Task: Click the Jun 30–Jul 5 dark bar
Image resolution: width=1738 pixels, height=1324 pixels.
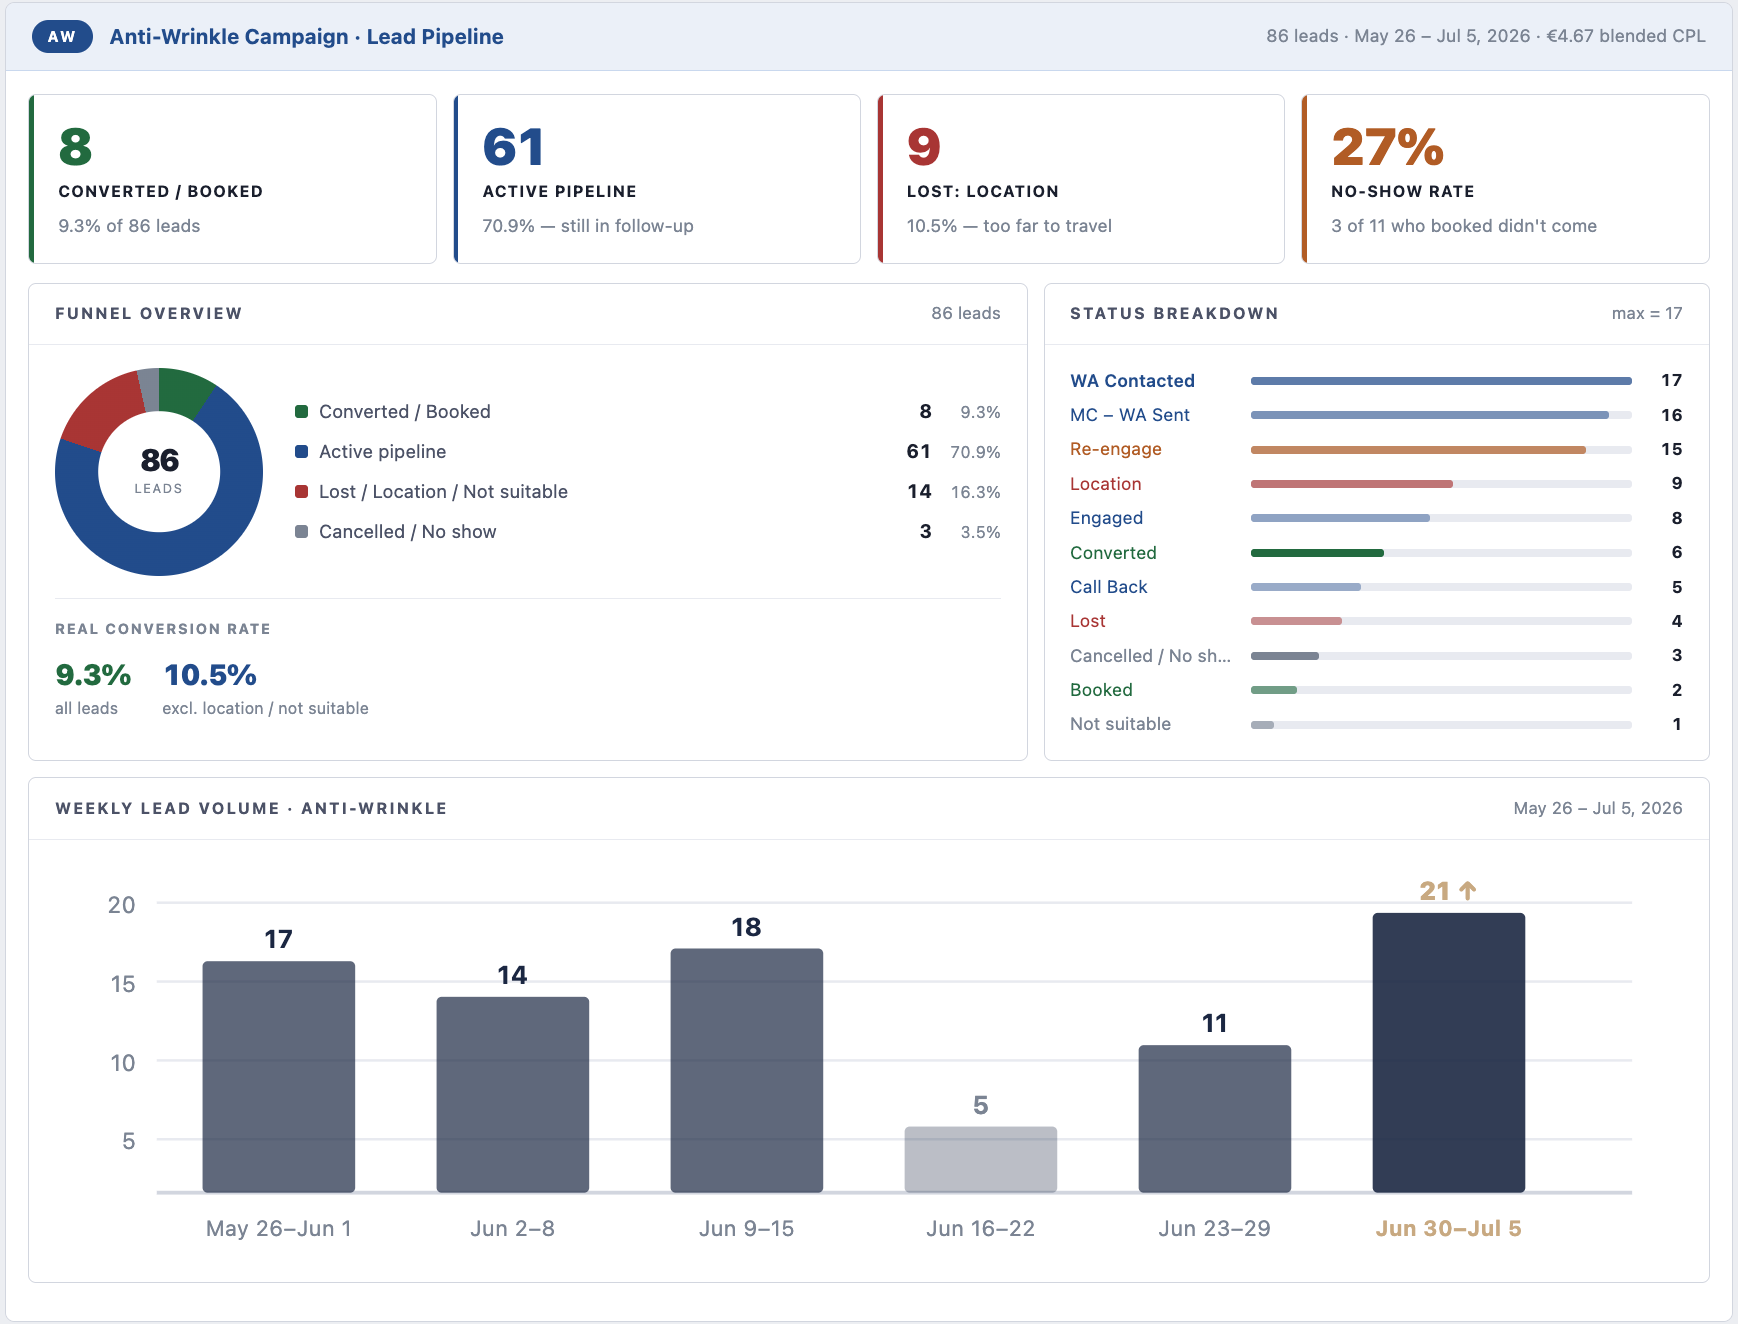Action: tap(1449, 1053)
